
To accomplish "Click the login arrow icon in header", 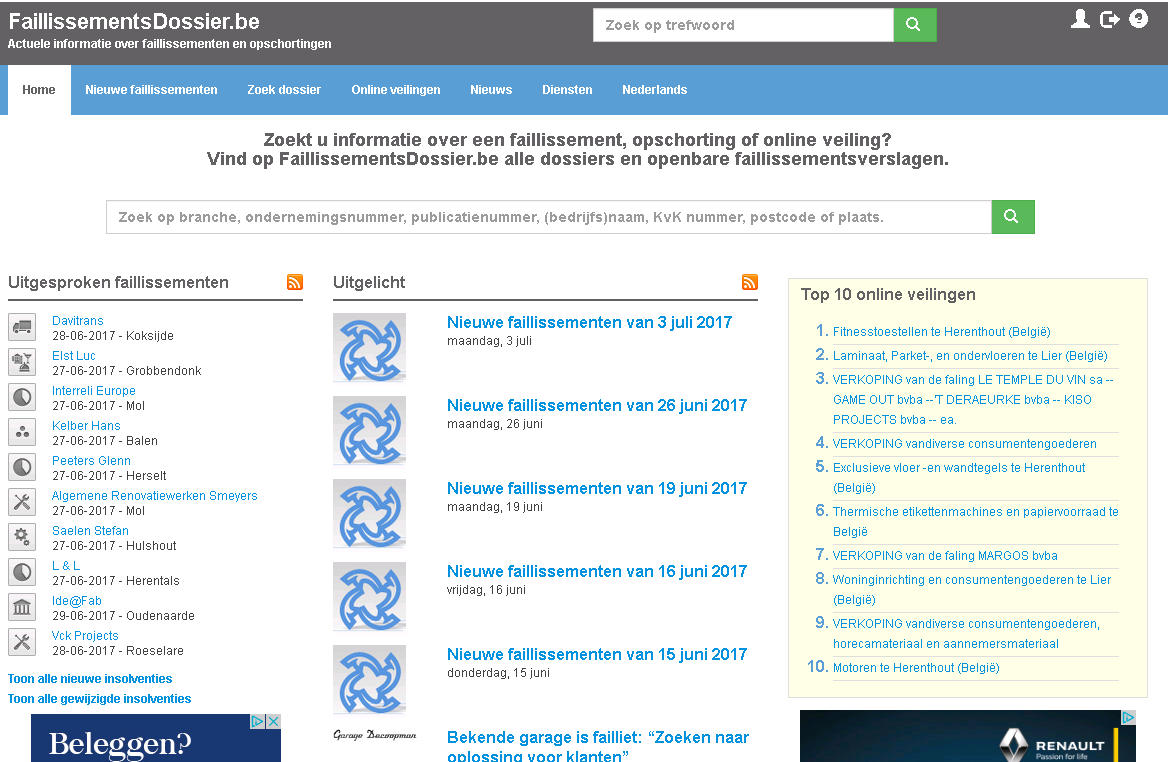I will 1109,19.
